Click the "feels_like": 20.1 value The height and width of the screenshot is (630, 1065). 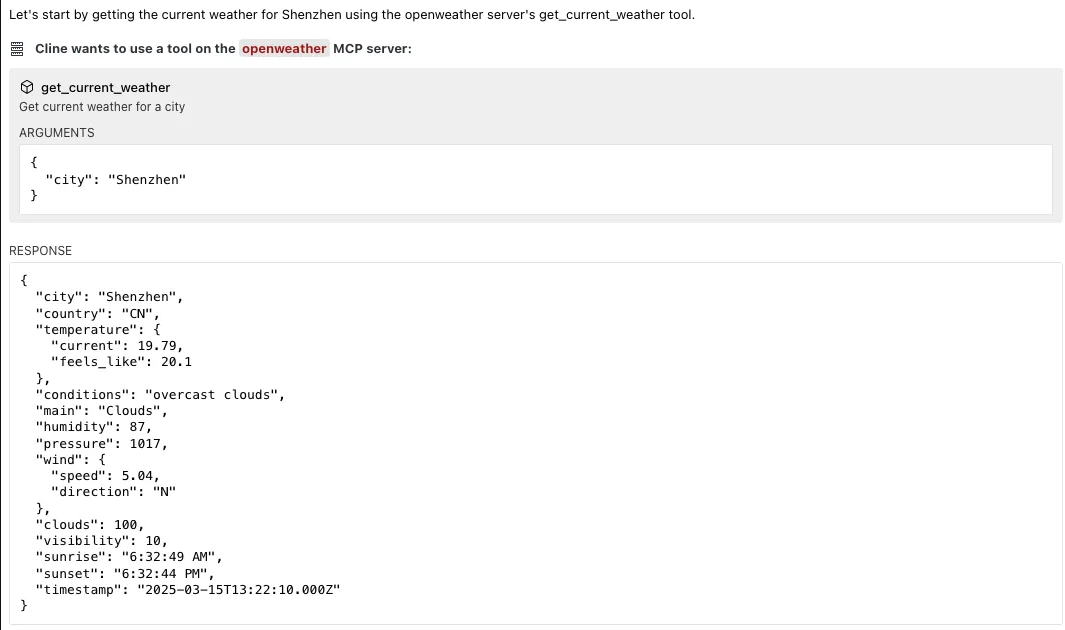pos(122,362)
